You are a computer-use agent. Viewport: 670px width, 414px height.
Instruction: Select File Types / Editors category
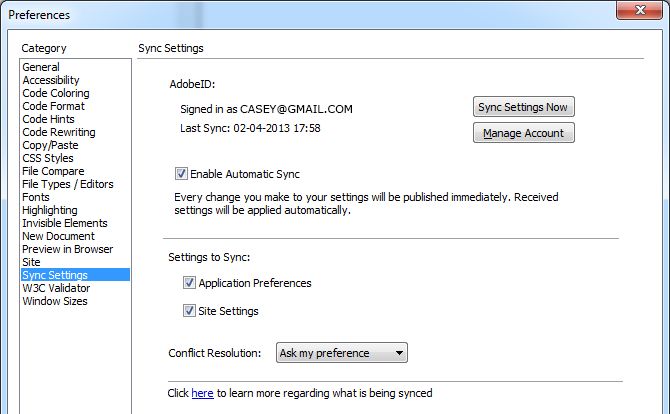[68, 184]
